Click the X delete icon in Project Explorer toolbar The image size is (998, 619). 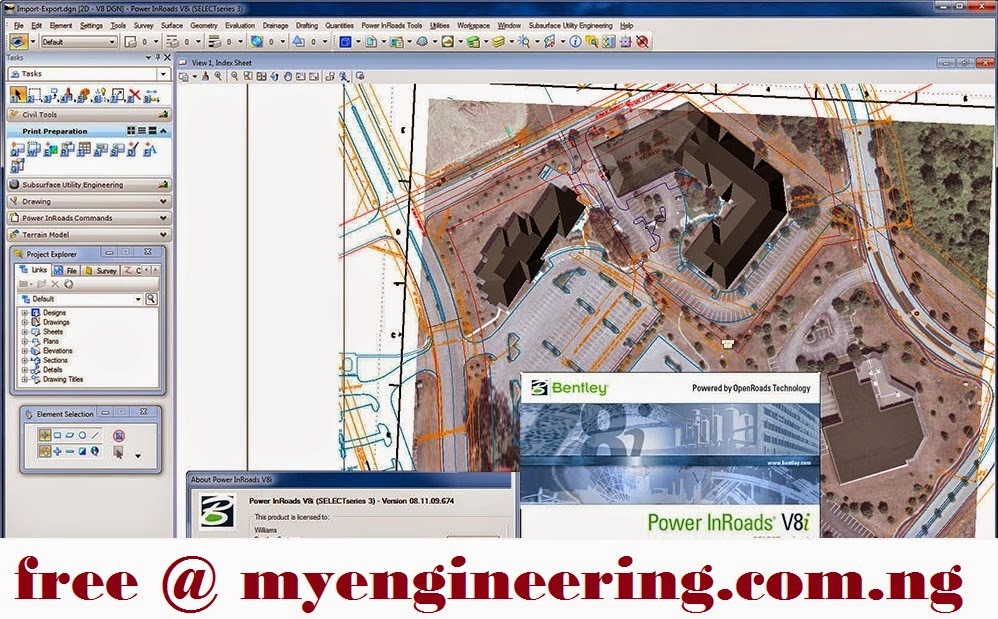pyautogui.click(x=55, y=284)
